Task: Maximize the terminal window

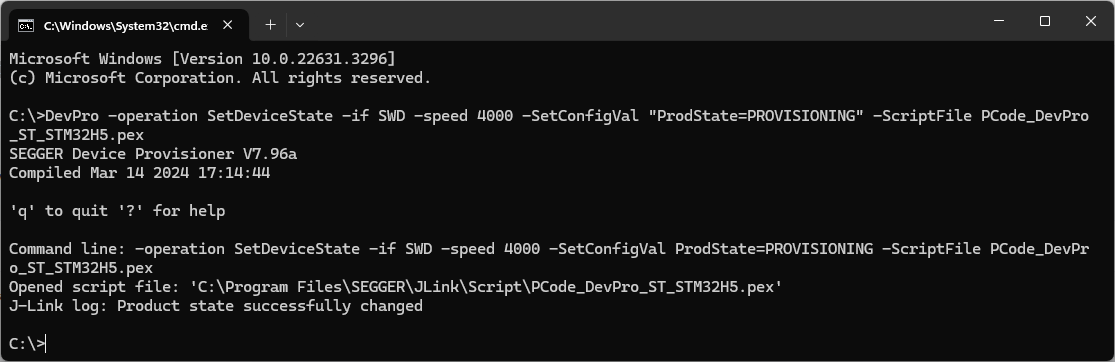Action: (1045, 22)
